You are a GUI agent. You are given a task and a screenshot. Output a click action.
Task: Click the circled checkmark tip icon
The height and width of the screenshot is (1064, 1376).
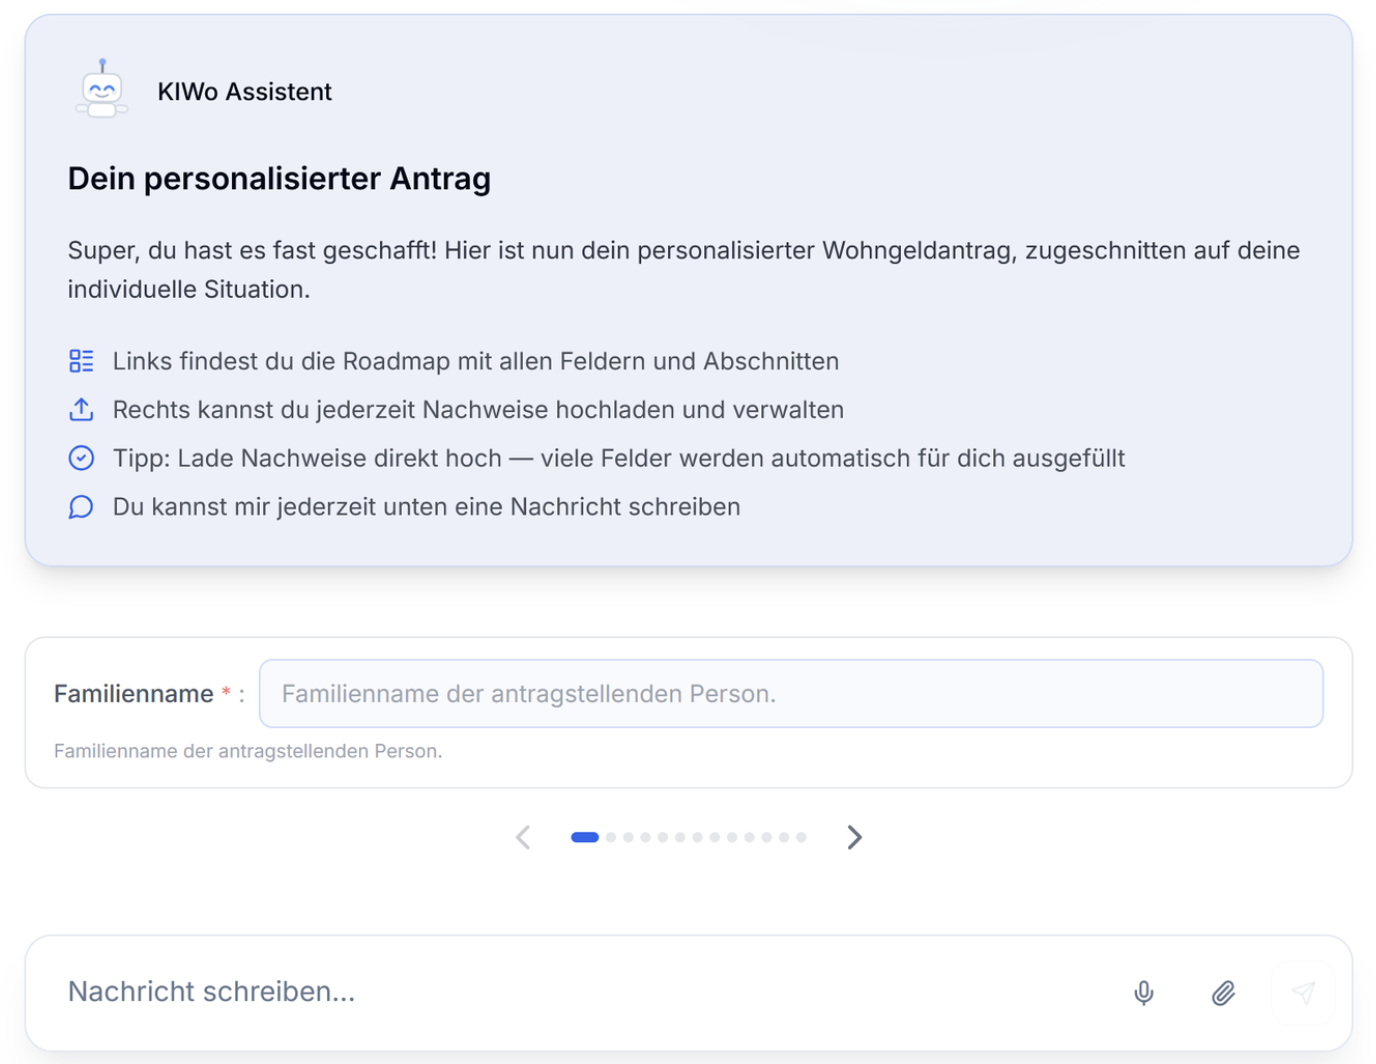click(81, 458)
